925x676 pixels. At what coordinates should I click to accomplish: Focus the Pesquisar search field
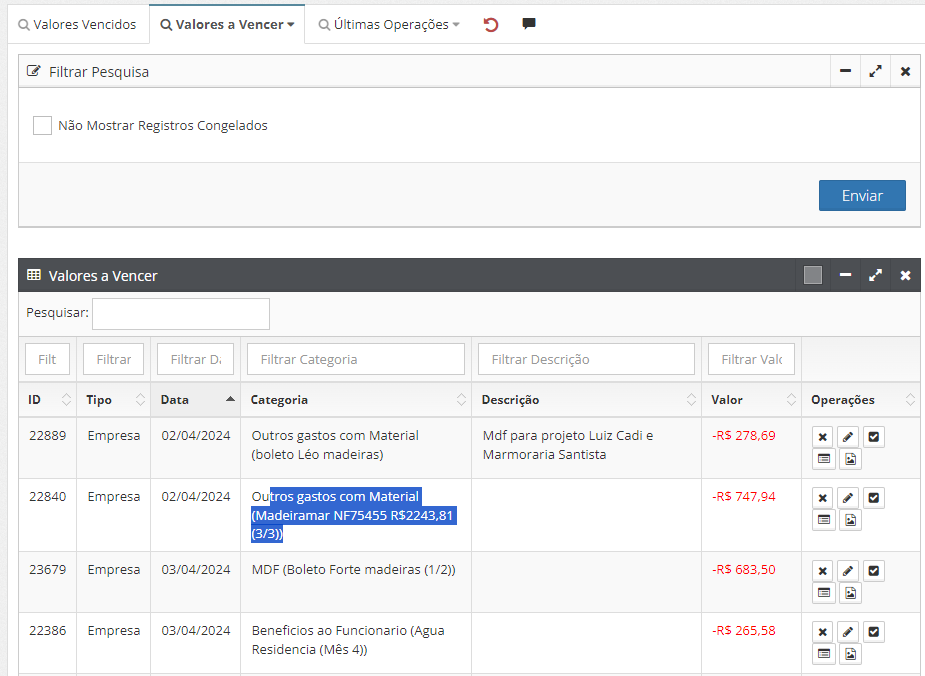tap(181, 314)
